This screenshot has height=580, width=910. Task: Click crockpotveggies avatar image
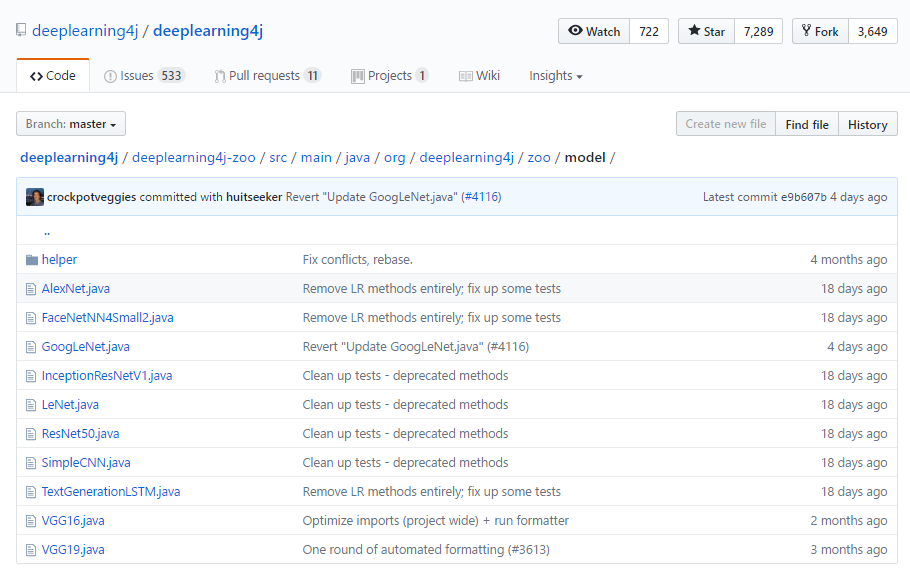(35, 197)
